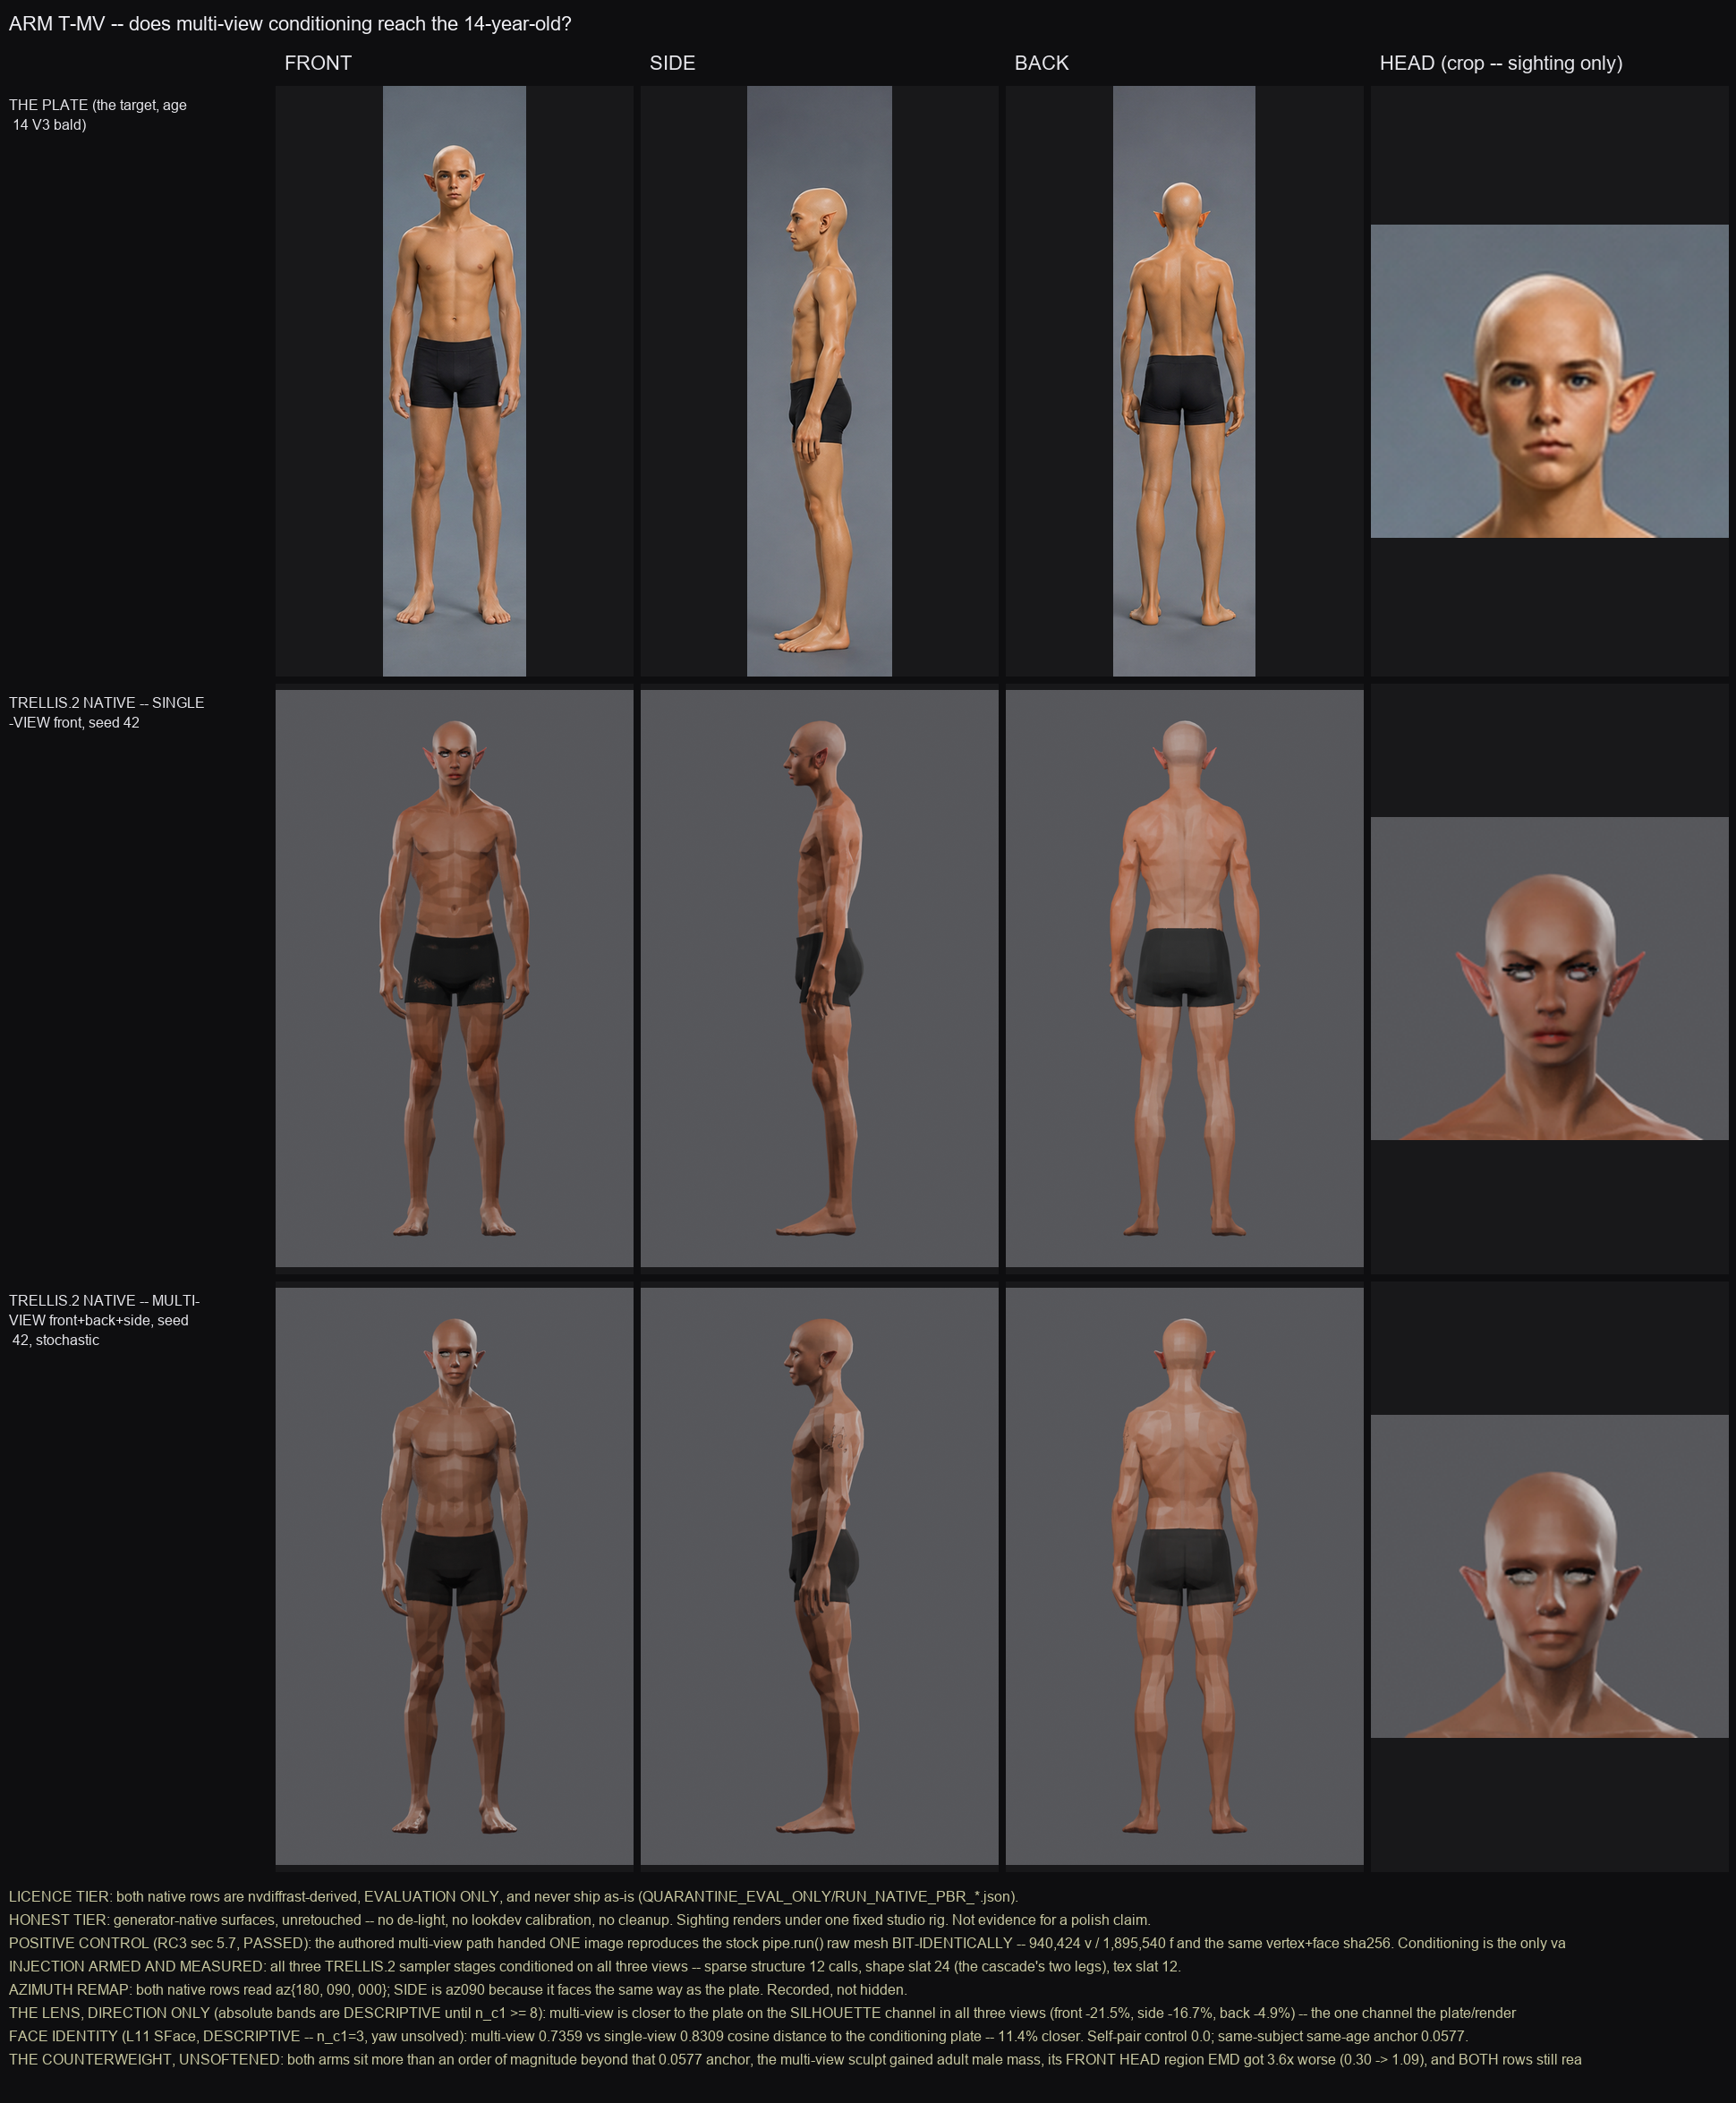Select the row label 'TRELLIS.2 NATIVE -- MULTI-VIEW front+back+side'
Screen dimensions: 1736x2103
click(x=104, y=1320)
